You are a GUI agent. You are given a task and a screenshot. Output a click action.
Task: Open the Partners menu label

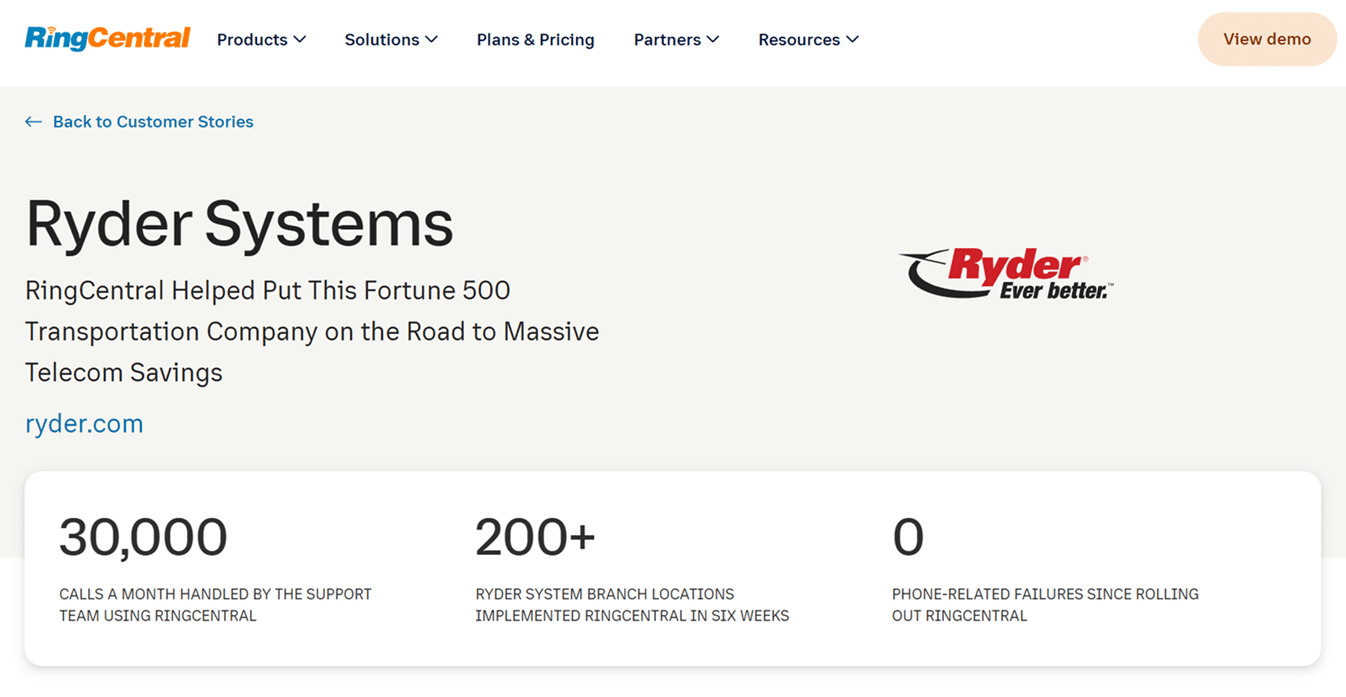(667, 40)
